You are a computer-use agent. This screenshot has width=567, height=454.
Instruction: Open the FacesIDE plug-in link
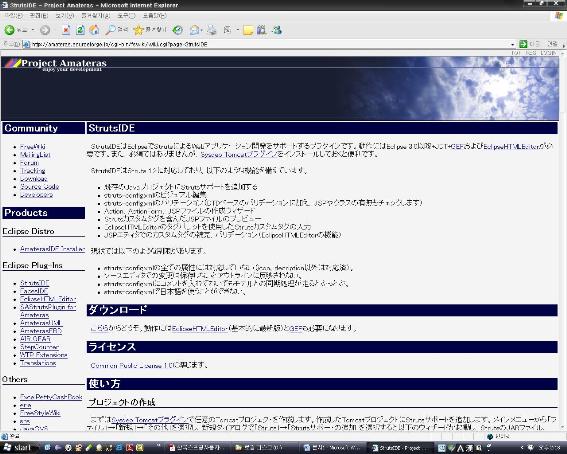coord(34,291)
